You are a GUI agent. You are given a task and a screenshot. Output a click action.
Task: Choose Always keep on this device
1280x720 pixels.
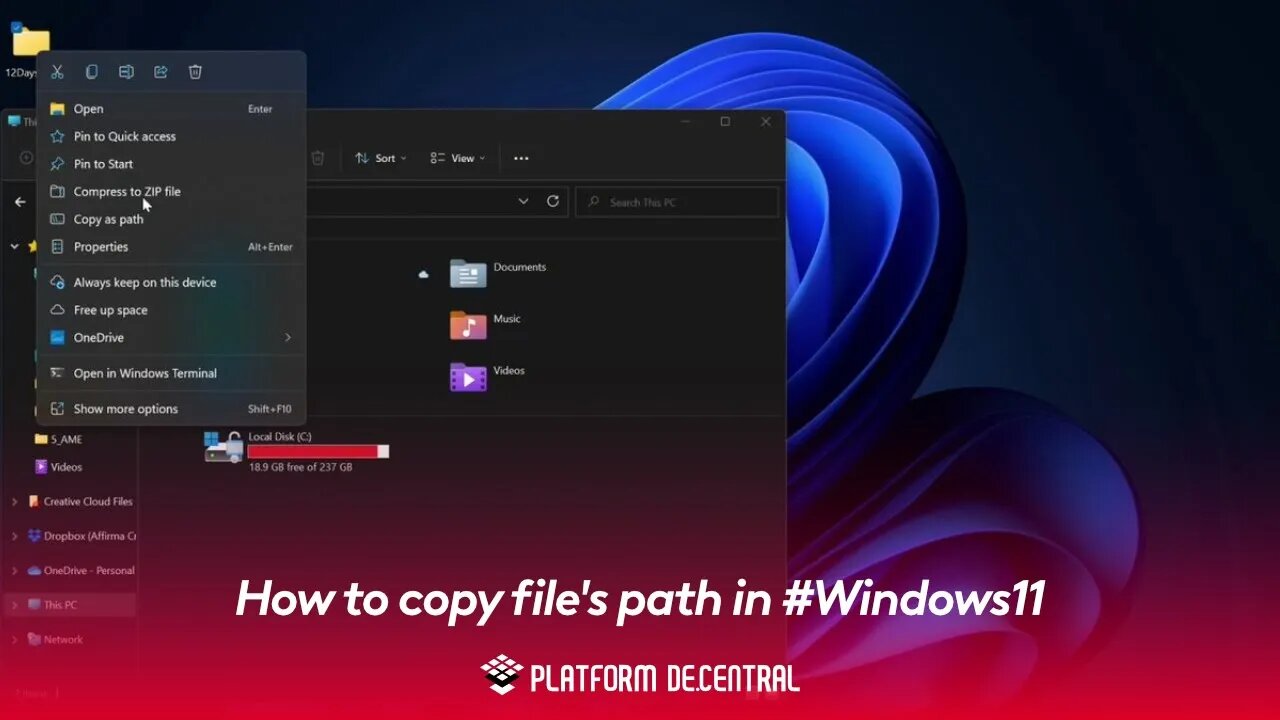[171, 282]
